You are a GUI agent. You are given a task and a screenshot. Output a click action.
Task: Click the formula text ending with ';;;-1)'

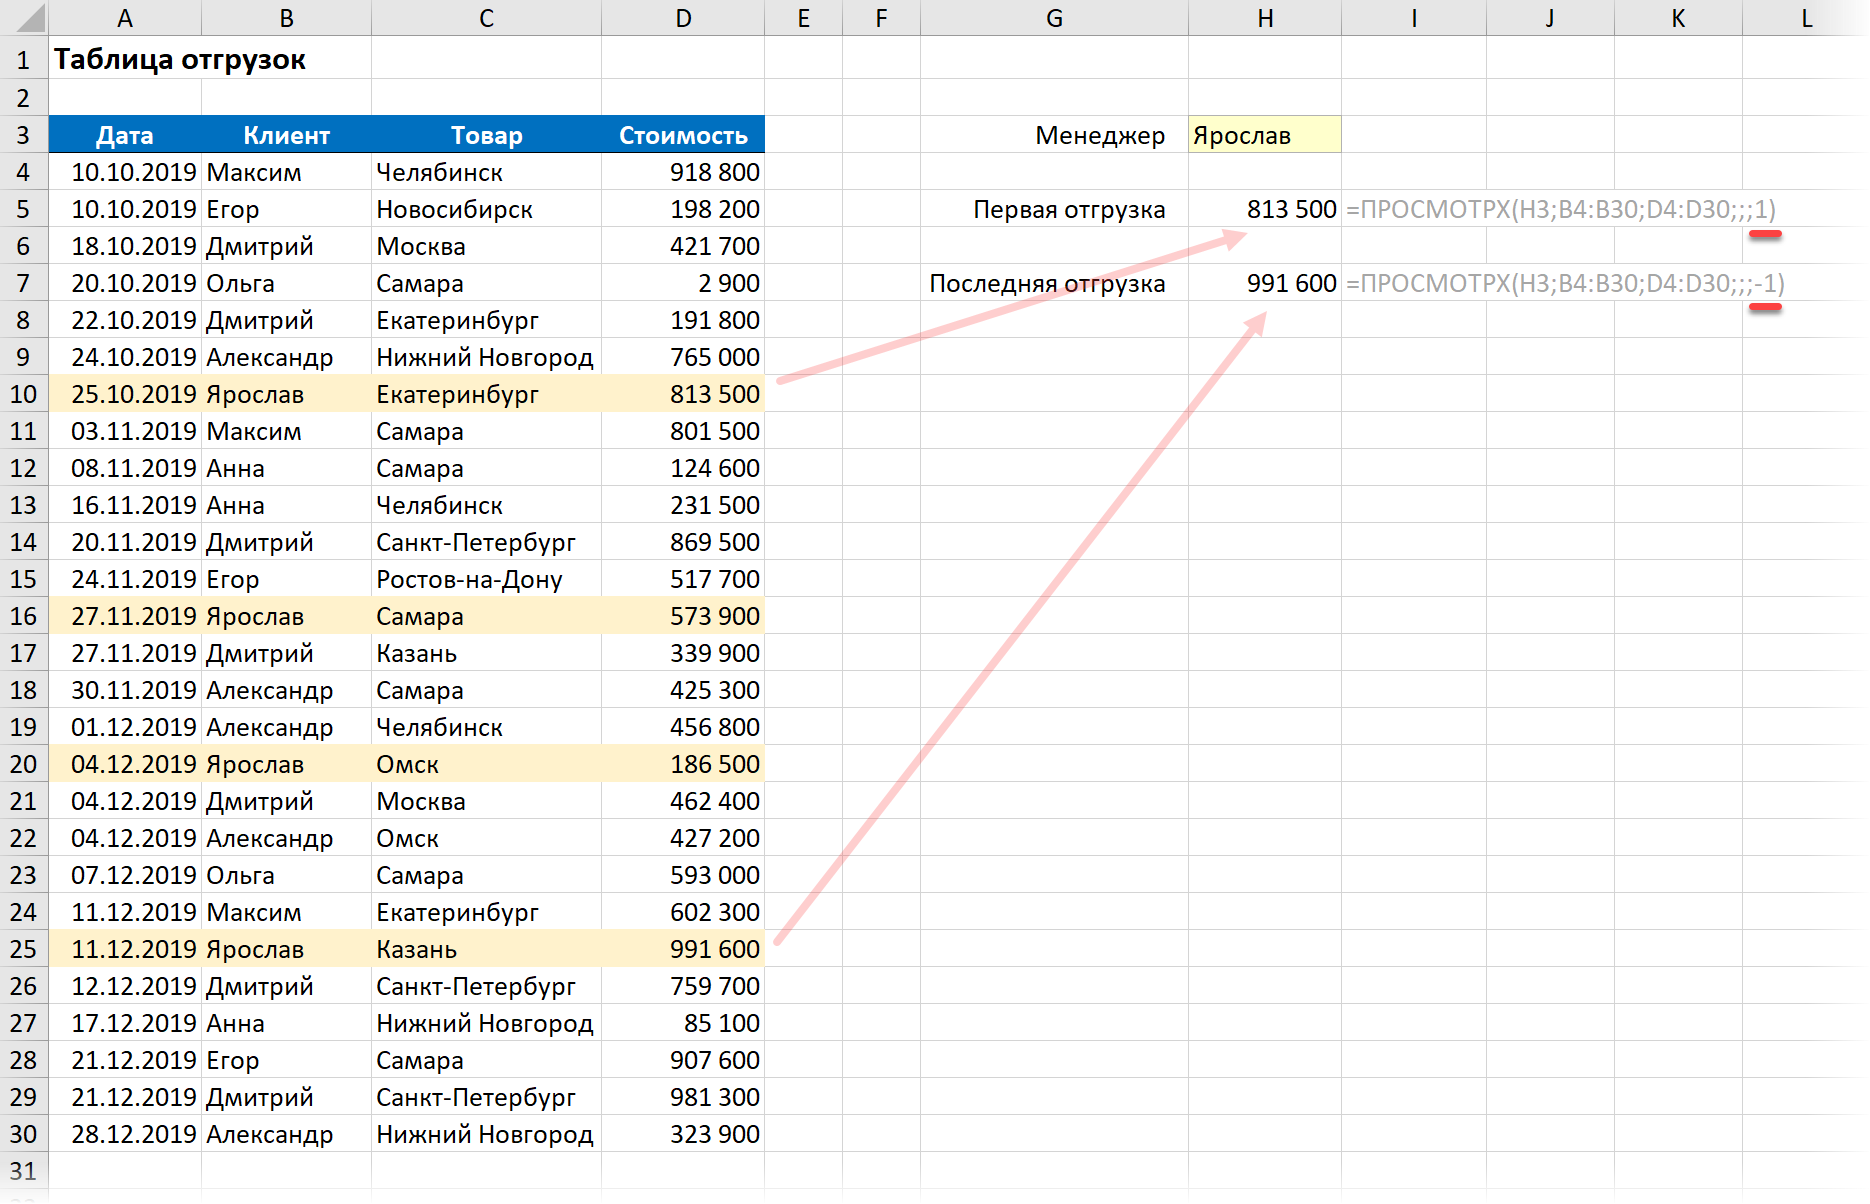(1565, 283)
